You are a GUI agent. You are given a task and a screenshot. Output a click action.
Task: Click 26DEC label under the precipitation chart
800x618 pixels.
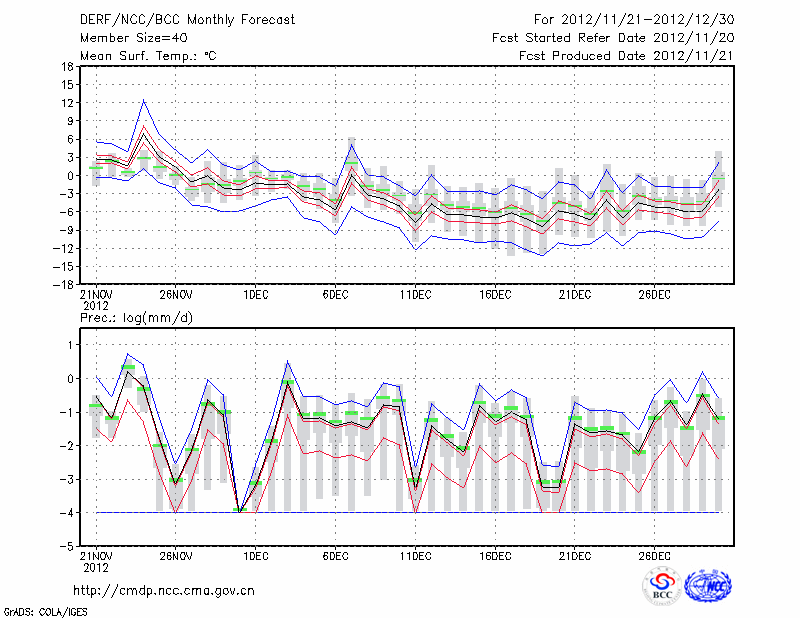[654, 556]
